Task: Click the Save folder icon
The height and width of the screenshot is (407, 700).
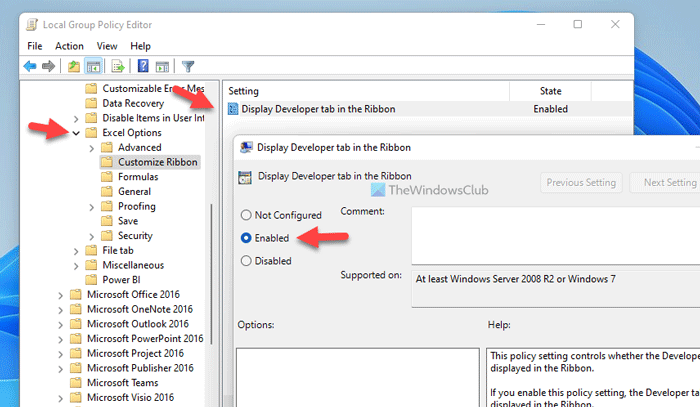Action: pyautogui.click(x=107, y=221)
